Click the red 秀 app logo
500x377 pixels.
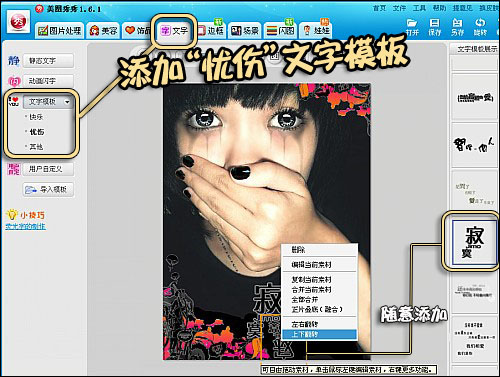[x=18, y=22]
